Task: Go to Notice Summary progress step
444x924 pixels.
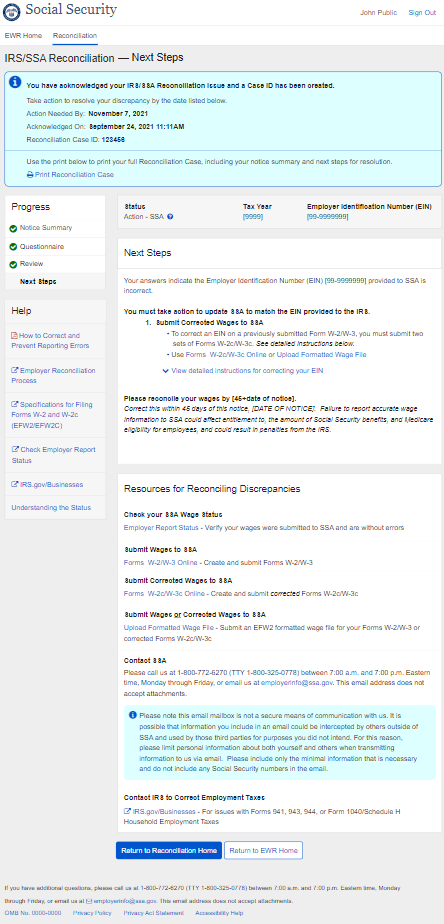Action: (45, 228)
